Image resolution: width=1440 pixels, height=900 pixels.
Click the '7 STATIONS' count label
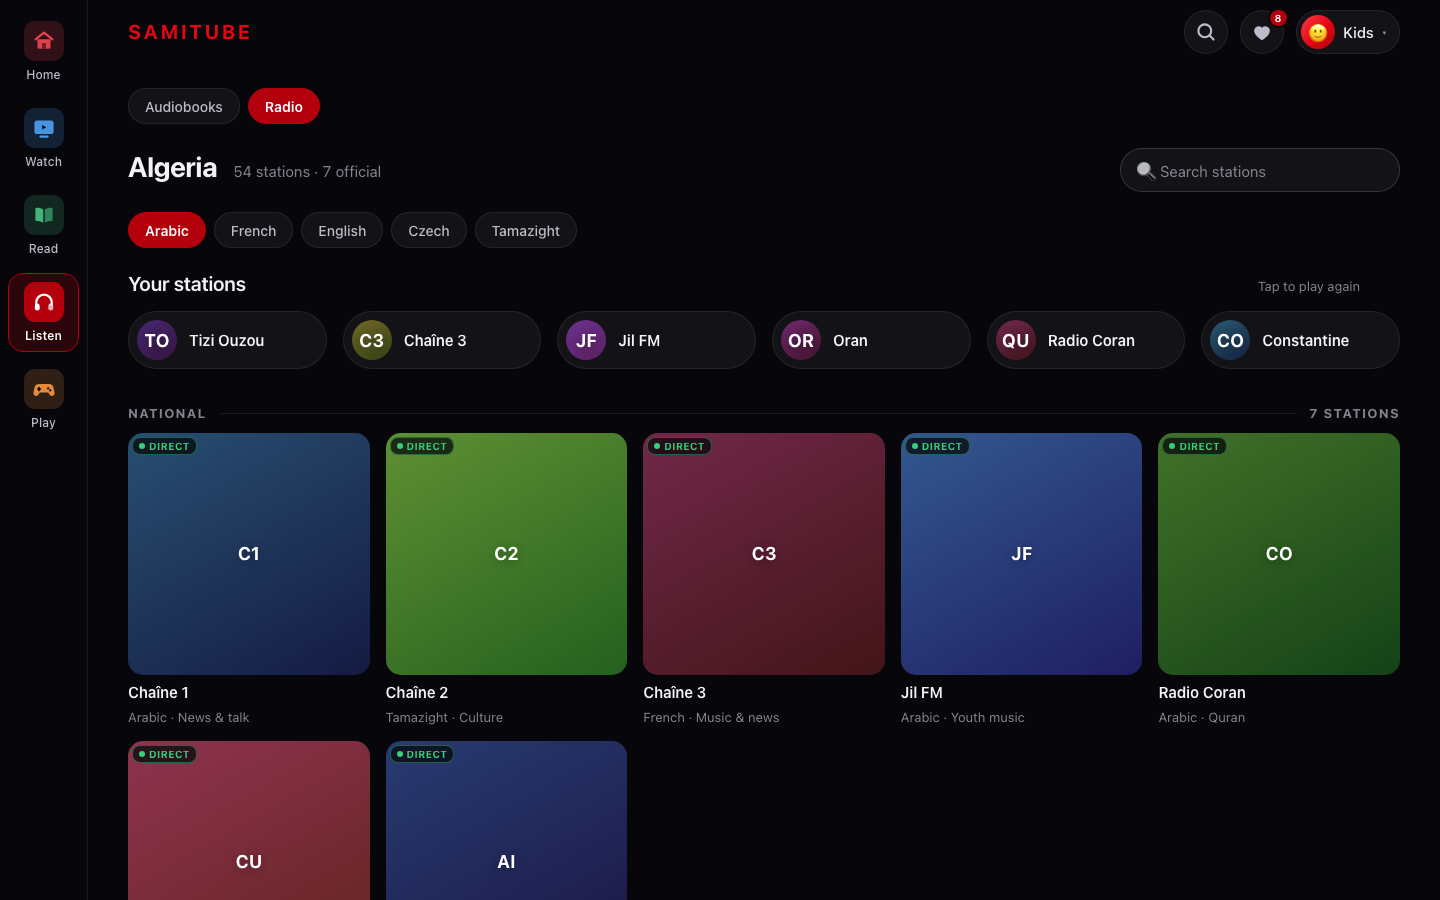coord(1354,413)
